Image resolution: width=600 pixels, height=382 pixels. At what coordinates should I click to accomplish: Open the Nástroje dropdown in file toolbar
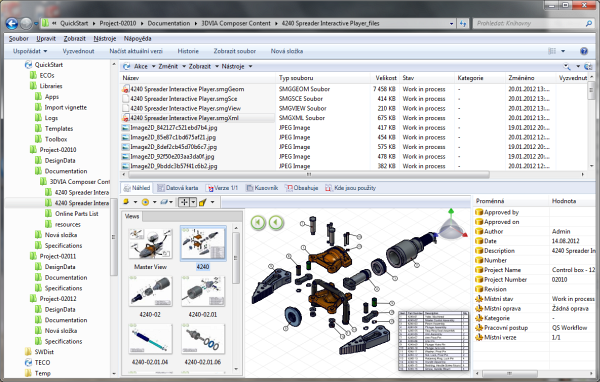(x=236, y=67)
